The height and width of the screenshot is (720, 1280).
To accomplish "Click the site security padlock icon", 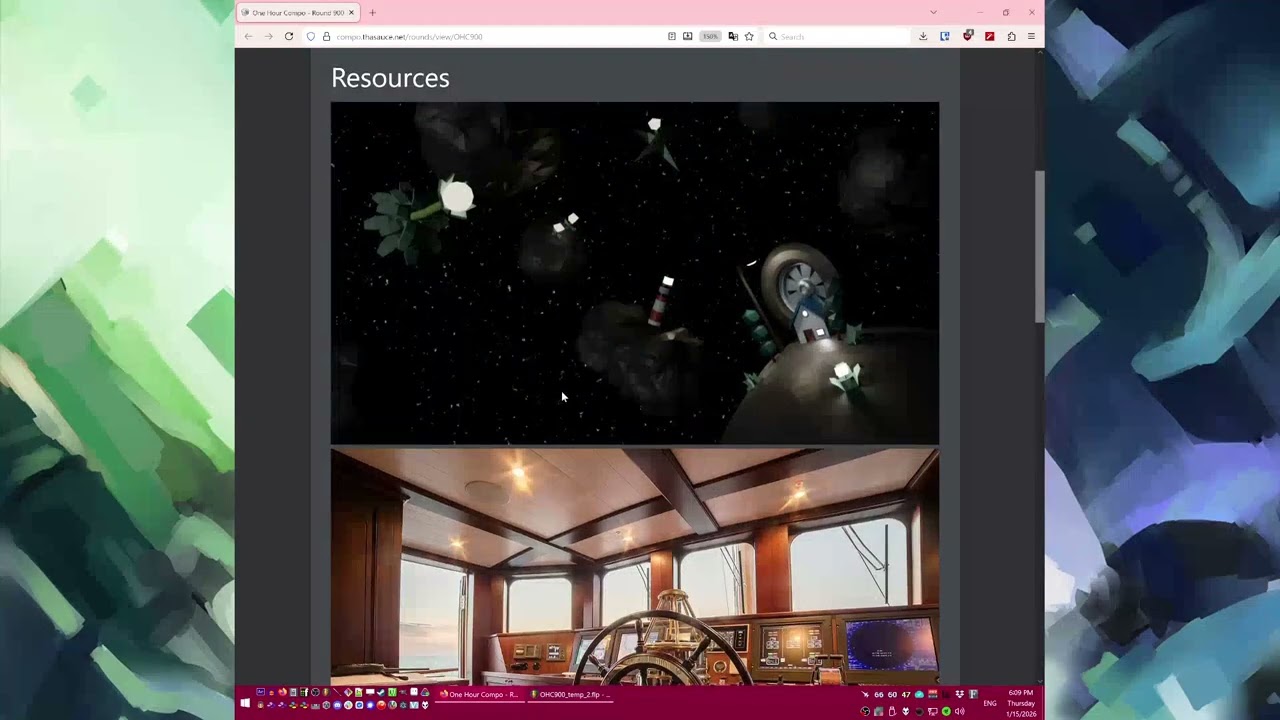I will 326,36.
